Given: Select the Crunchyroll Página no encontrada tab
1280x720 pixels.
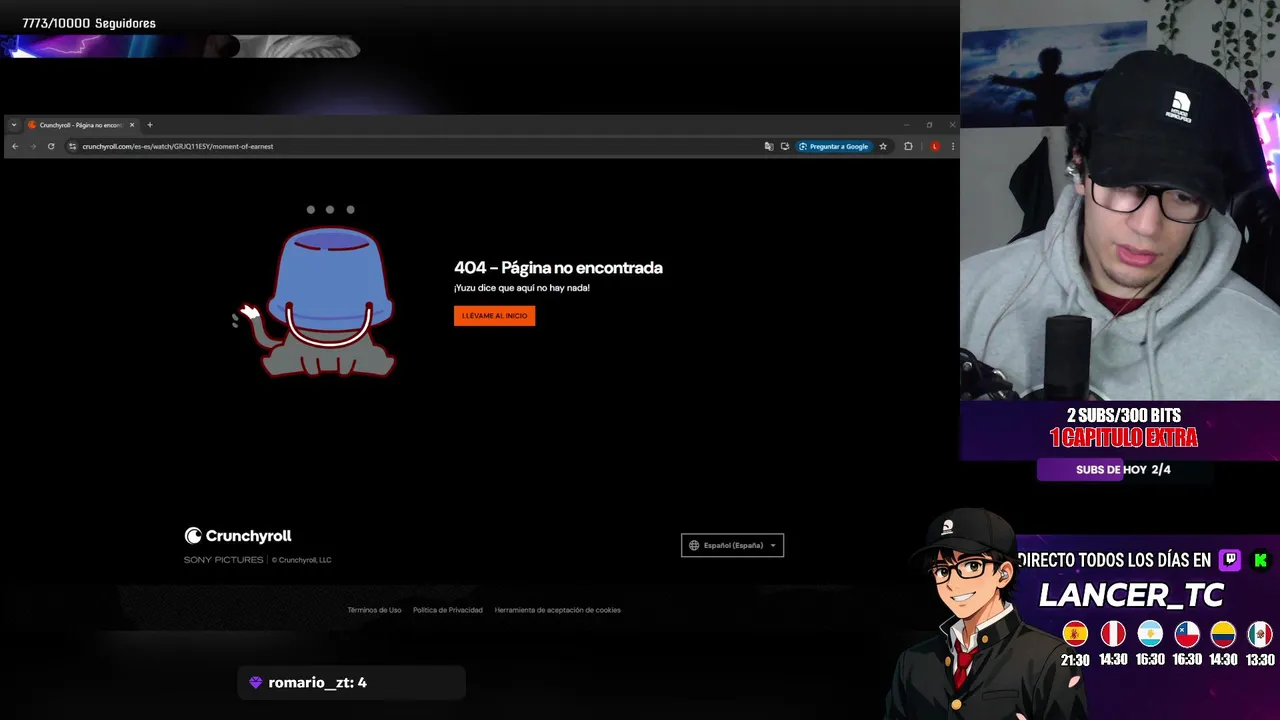Looking at the screenshot, I should pyautogui.click(x=80, y=125).
